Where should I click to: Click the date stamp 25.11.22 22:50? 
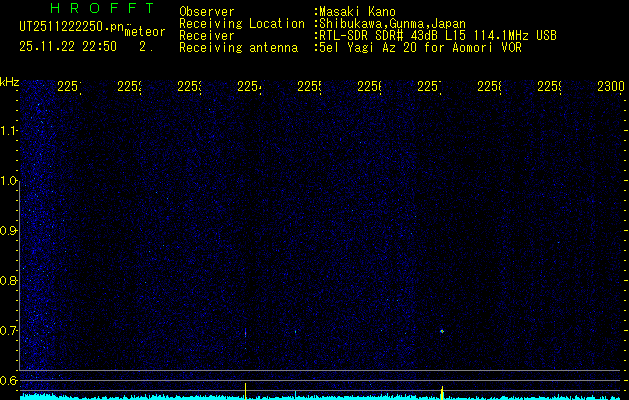pyautogui.click(x=68, y=47)
